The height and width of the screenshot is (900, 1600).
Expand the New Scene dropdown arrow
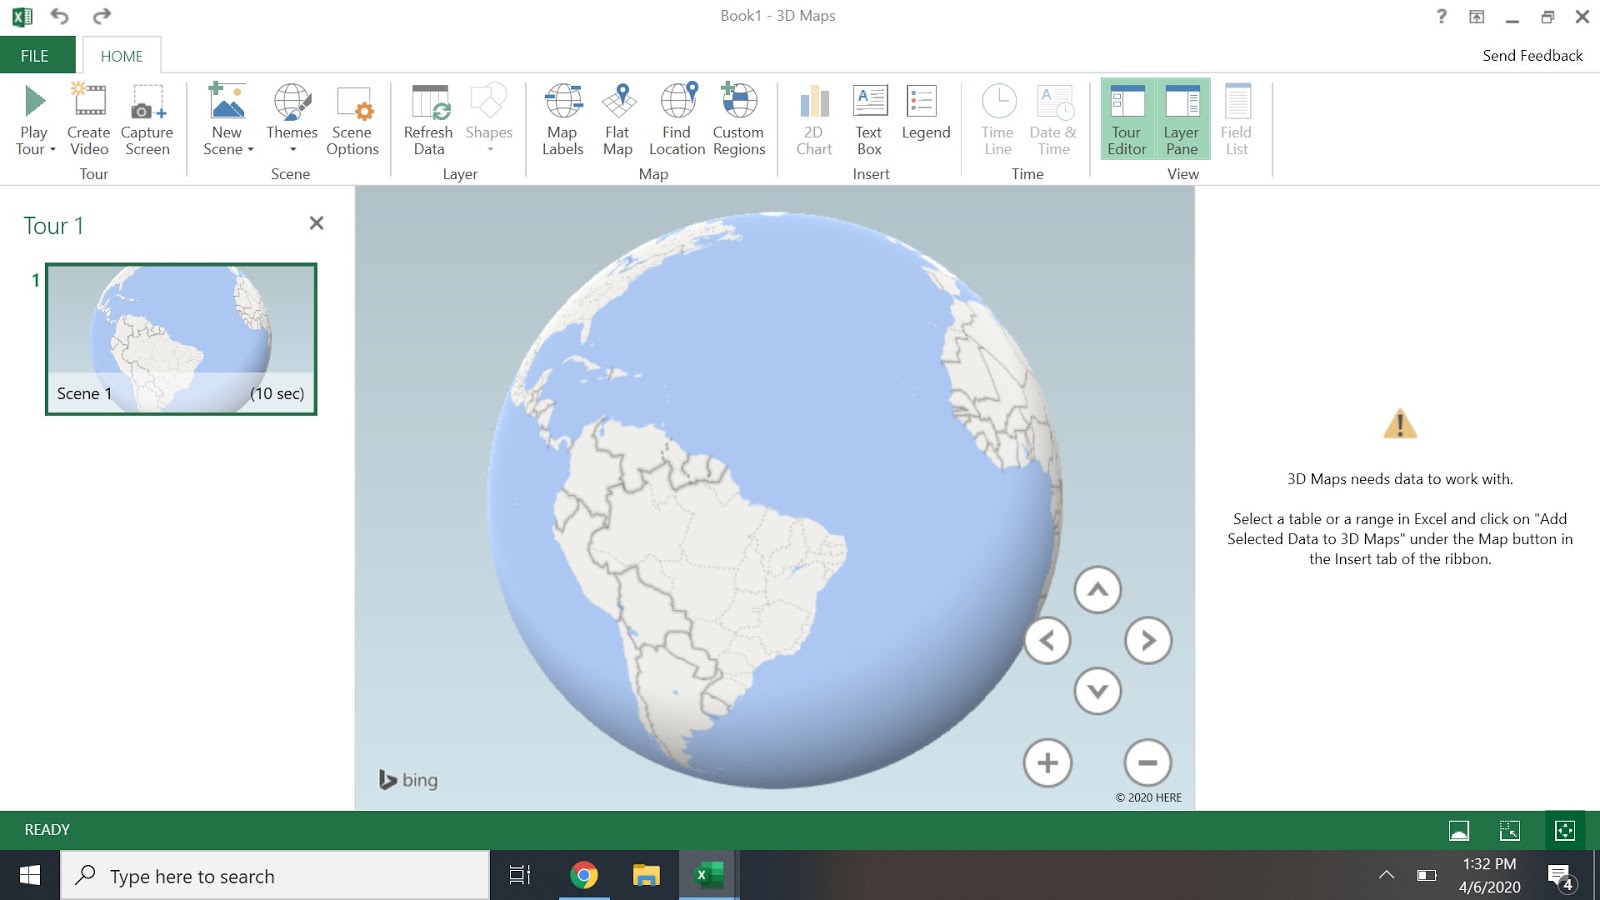[250, 150]
